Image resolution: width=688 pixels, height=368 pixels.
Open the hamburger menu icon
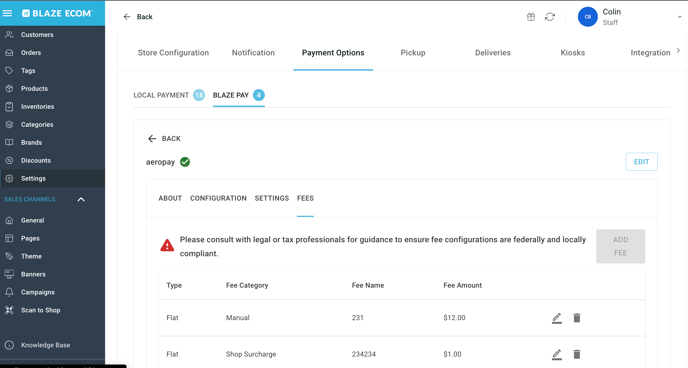click(x=7, y=13)
